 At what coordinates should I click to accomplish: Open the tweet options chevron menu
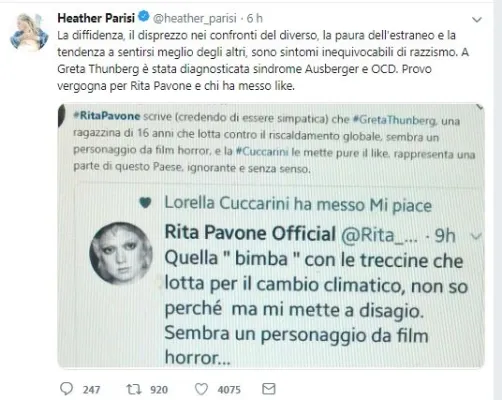[x=477, y=20]
